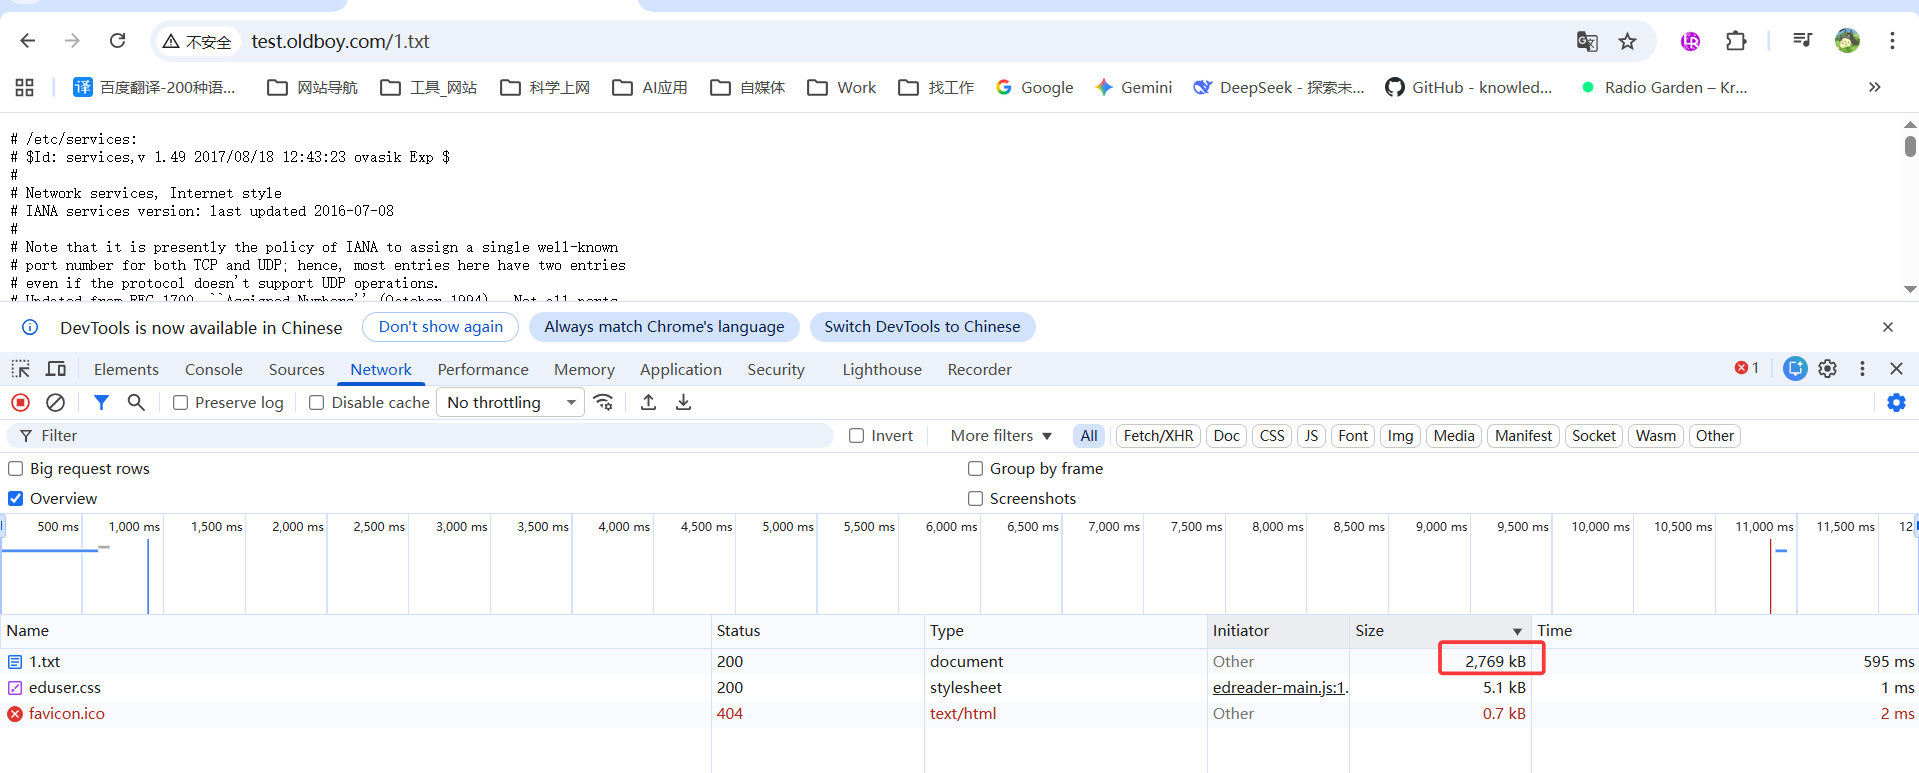Click the error count badge showing 1
Viewport: 1919px width, 773px height.
(1747, 368)
